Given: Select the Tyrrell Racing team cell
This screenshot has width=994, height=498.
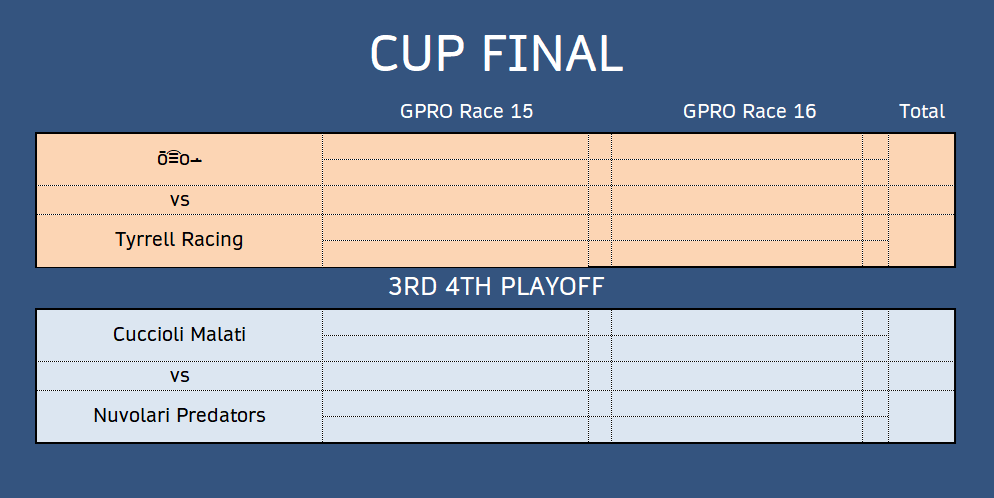Looking at the screenshot, I should coord(179,240).
